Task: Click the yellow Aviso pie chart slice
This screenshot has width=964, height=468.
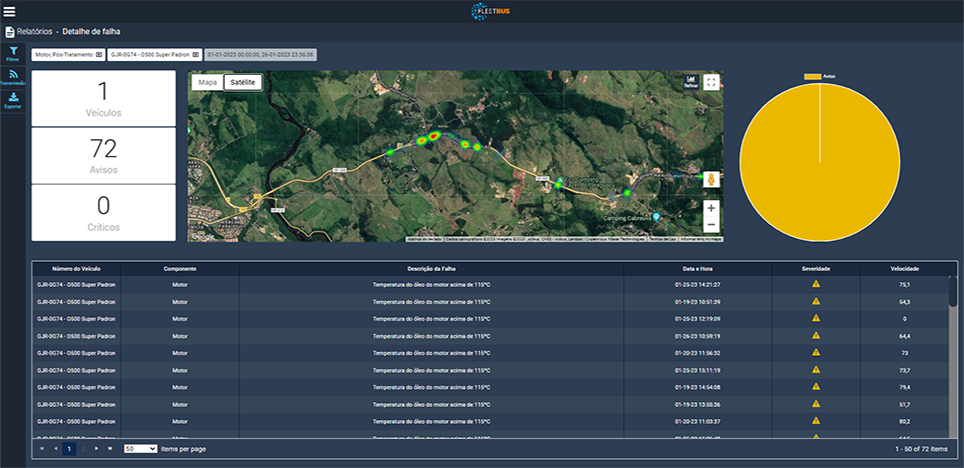Action: tap(820, 165)
